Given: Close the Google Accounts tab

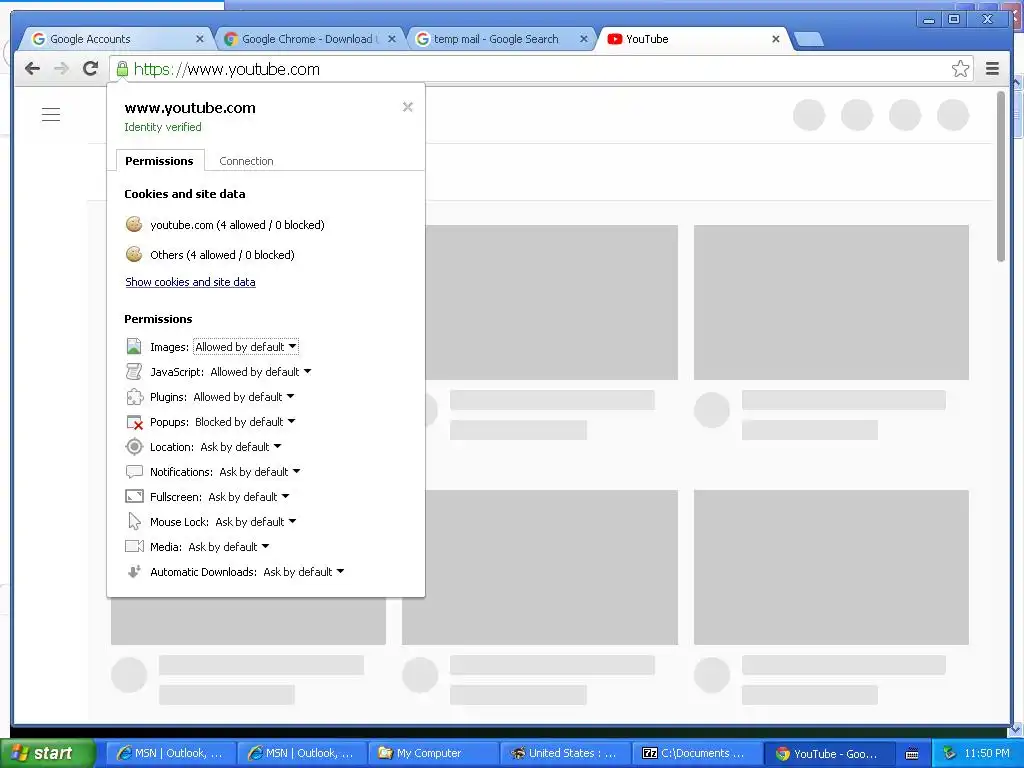Looking at the screenshot, I should [200, 39].
